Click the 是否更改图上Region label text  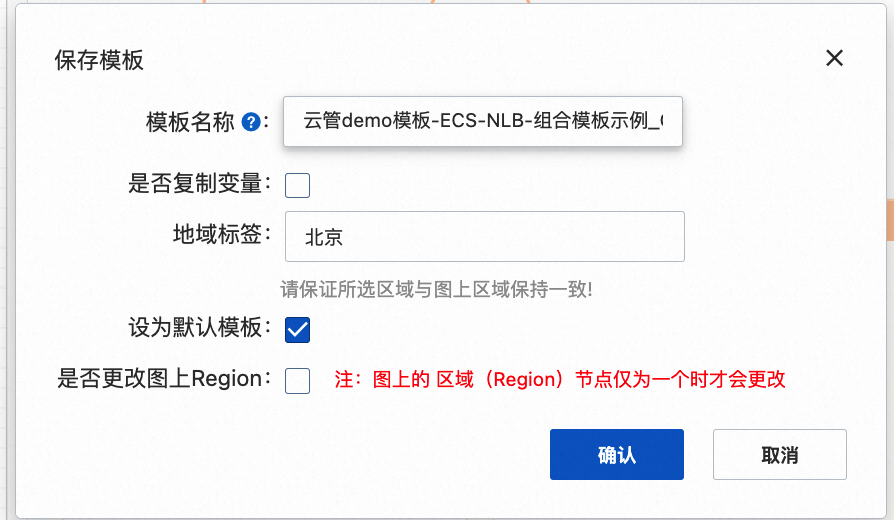pos(159,378)
